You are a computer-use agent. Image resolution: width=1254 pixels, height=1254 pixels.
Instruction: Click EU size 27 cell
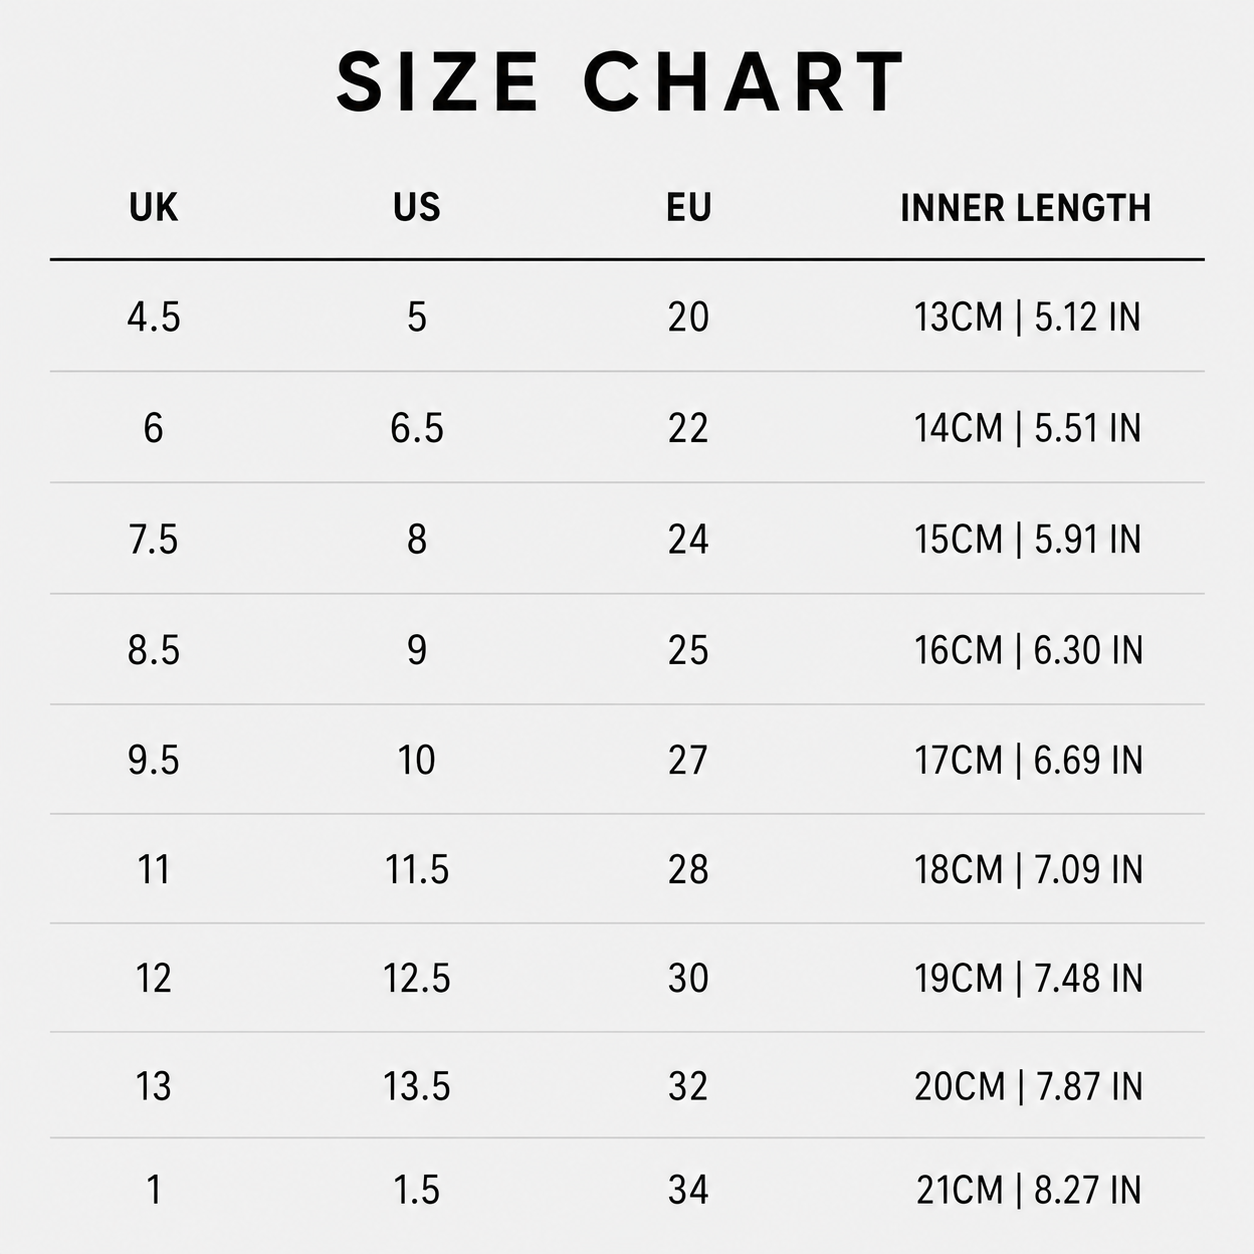pos(688,760)
